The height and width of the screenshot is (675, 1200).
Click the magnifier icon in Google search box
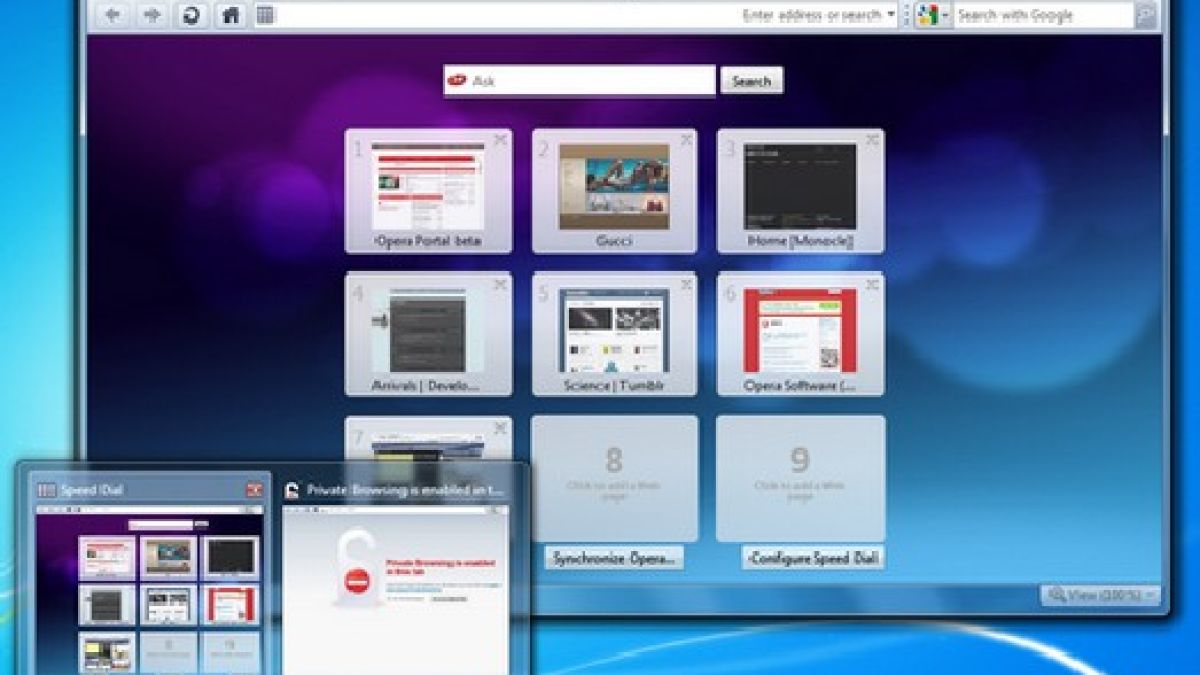1146,15
